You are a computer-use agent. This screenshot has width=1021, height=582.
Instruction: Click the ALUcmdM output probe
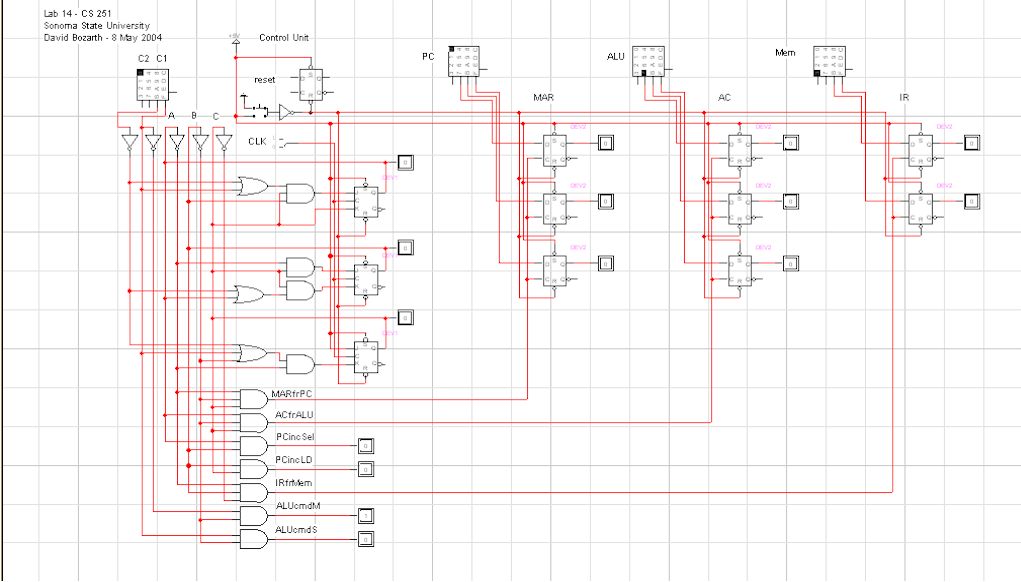pos(366,516)
